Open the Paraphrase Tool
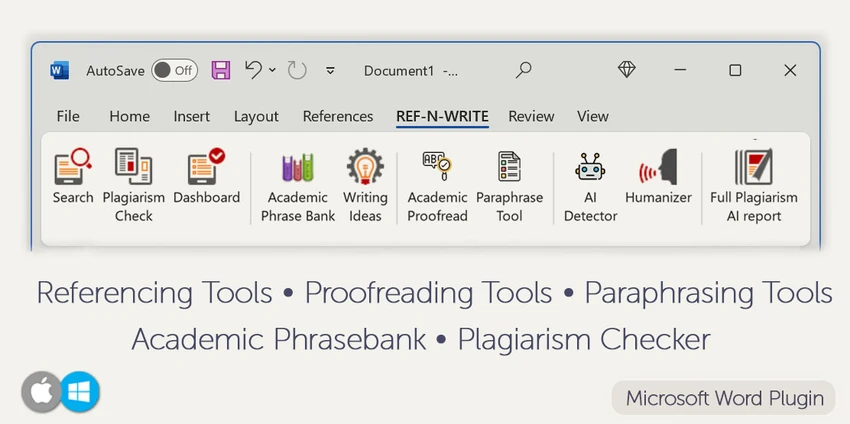Screen dimensions: 850x424 (509, 186)
